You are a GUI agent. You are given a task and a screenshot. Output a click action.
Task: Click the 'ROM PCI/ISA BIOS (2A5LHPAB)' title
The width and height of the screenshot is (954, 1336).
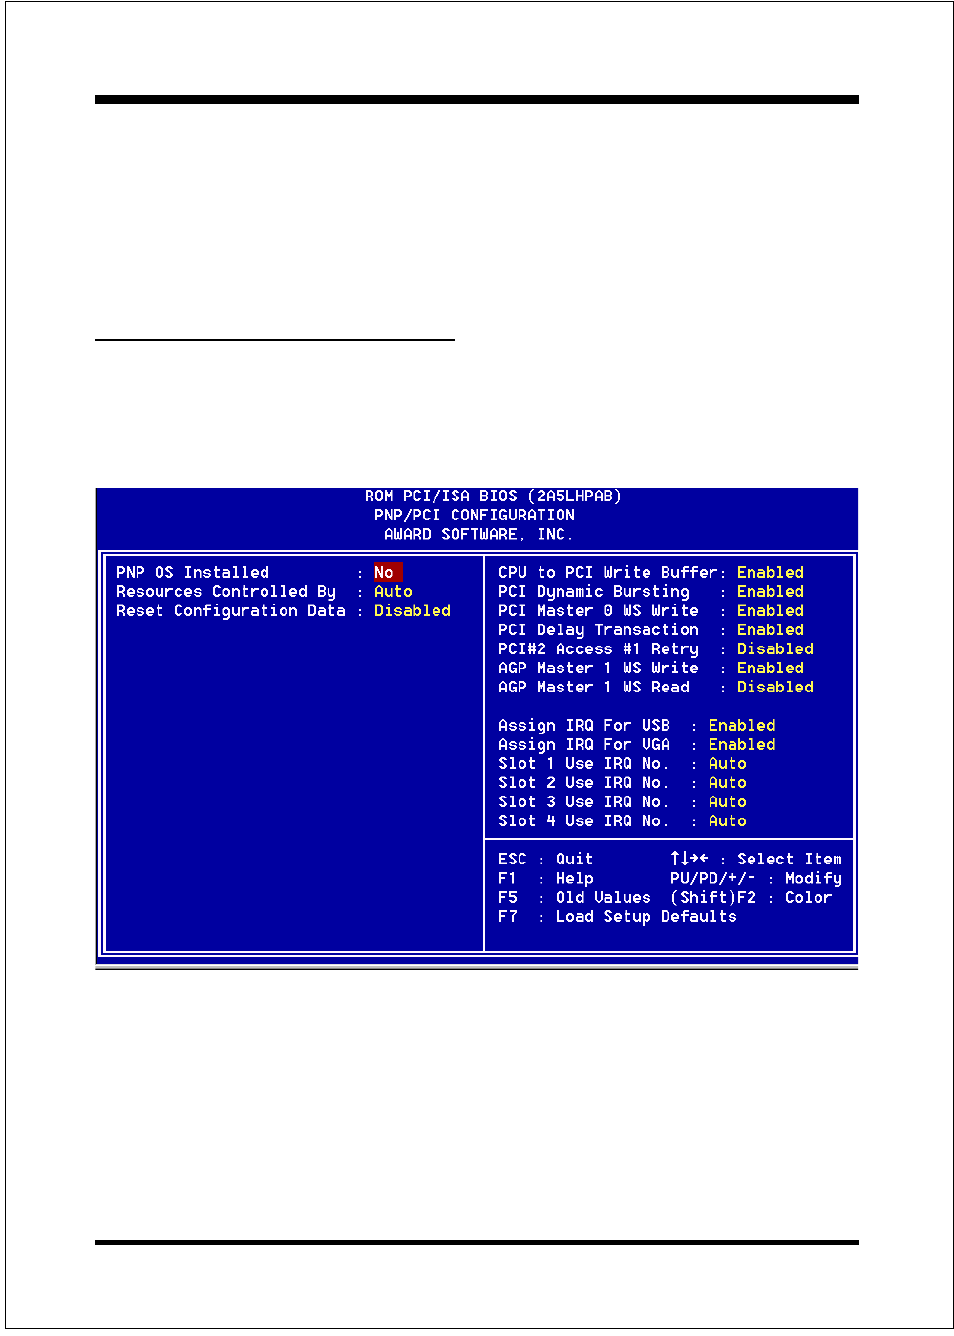[x=493, y=495]
